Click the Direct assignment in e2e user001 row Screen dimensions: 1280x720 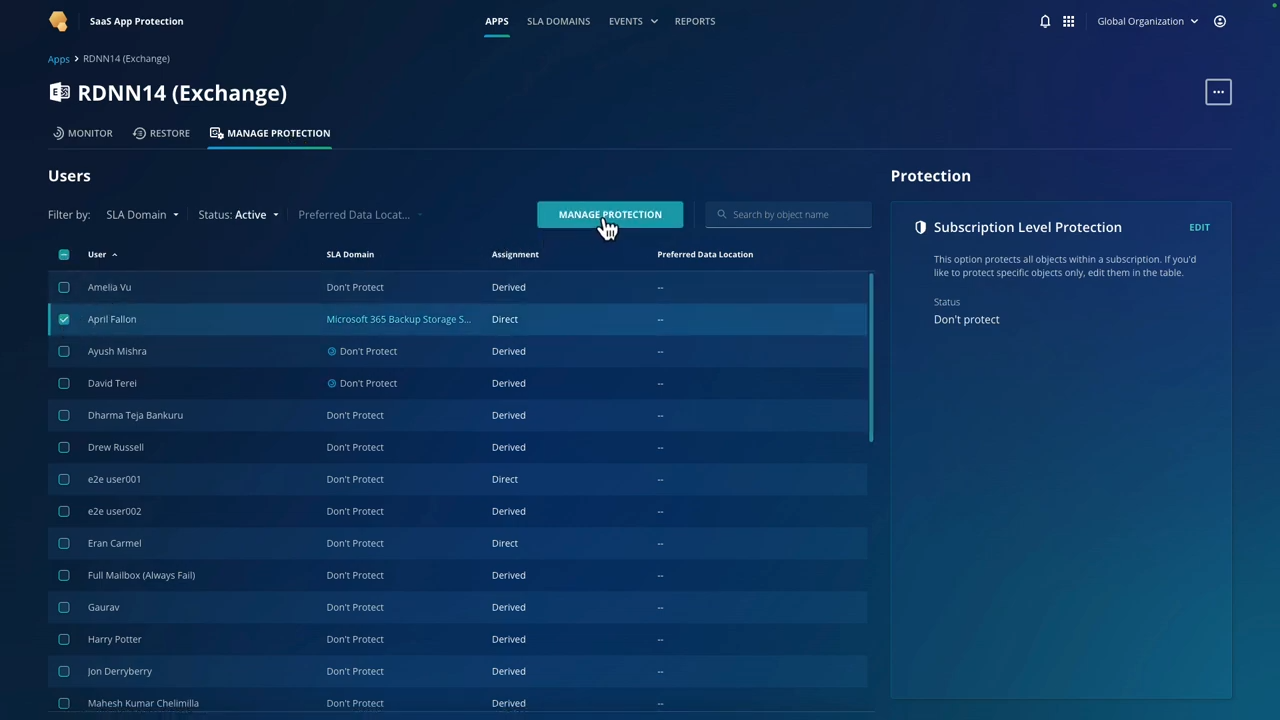tap(504, 479)
